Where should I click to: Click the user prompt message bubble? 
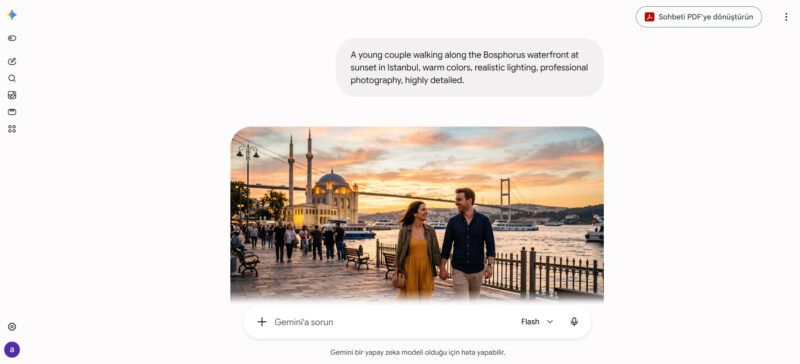point(469,67)
